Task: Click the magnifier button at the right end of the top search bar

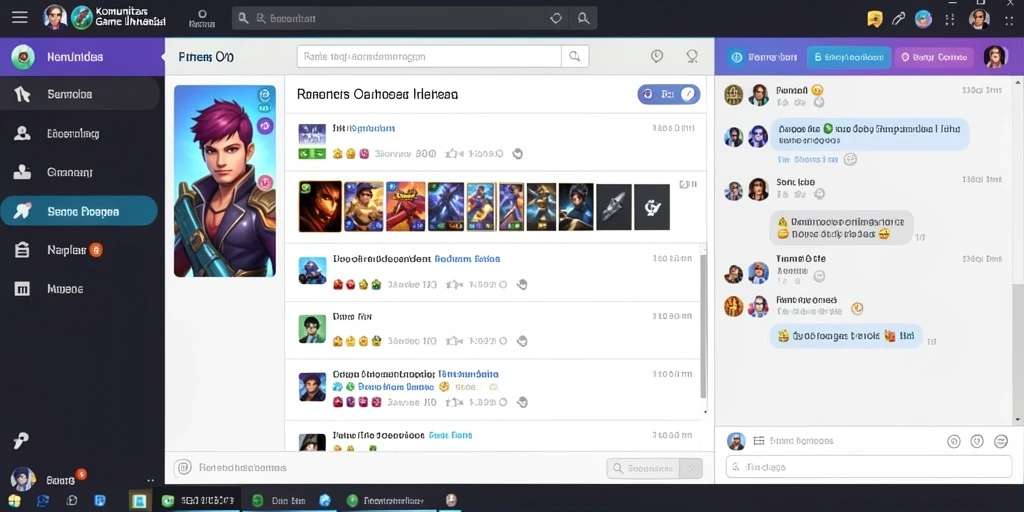Action: point(583,18)
